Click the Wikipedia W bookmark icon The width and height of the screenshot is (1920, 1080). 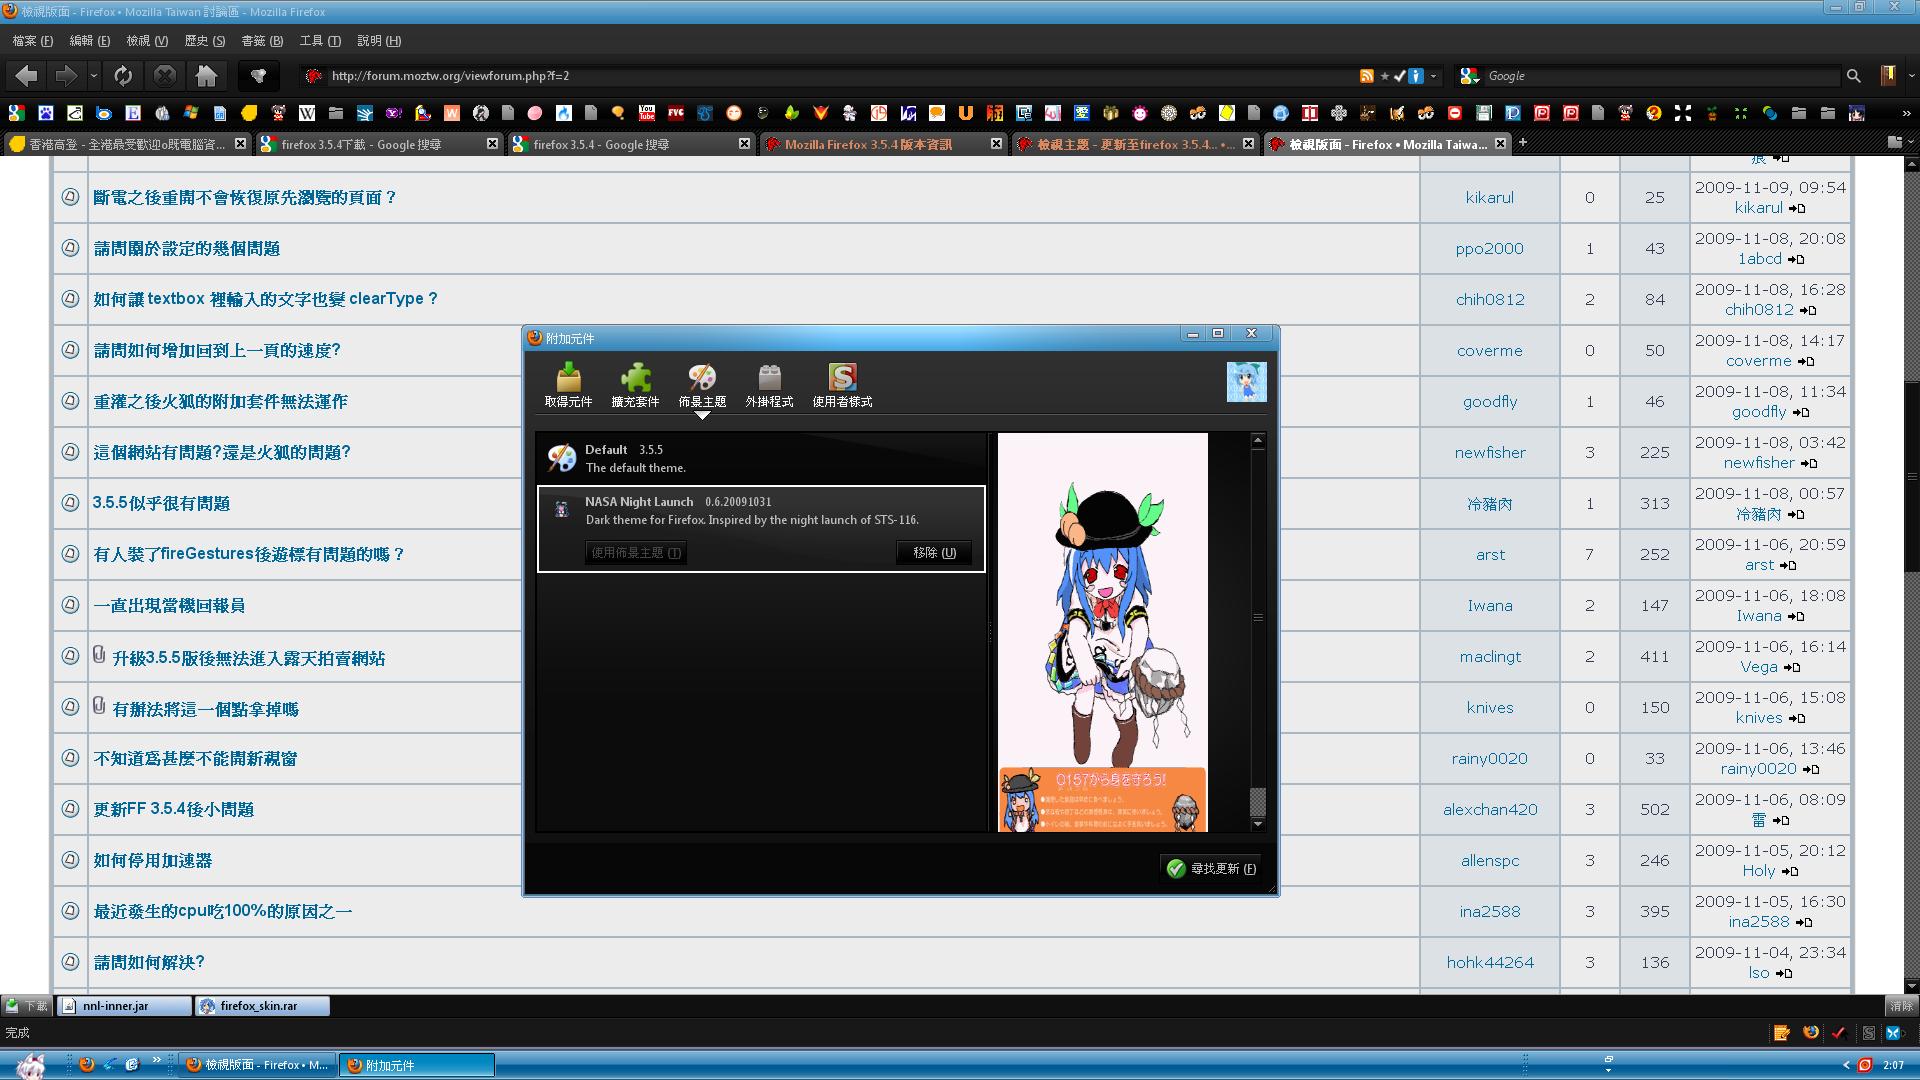pos(307,113)
